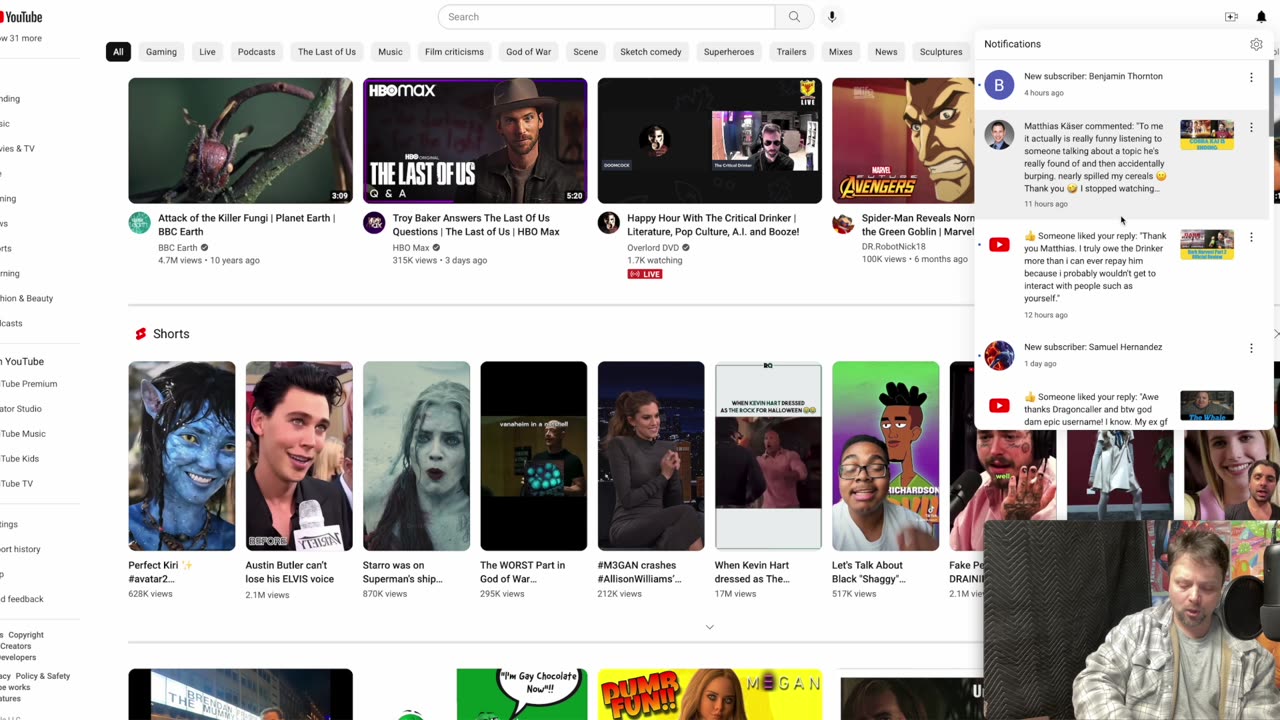This screenshot has width=1280, height=720.
Task: Select the Live filter chip
Action: point(207,52)
